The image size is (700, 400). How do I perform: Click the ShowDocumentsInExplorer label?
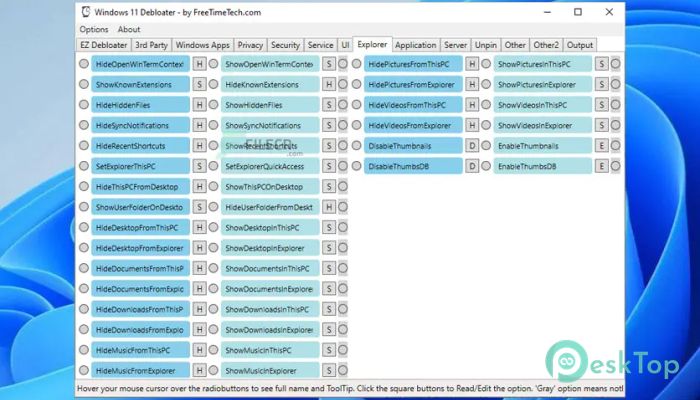tap(270, 289)
